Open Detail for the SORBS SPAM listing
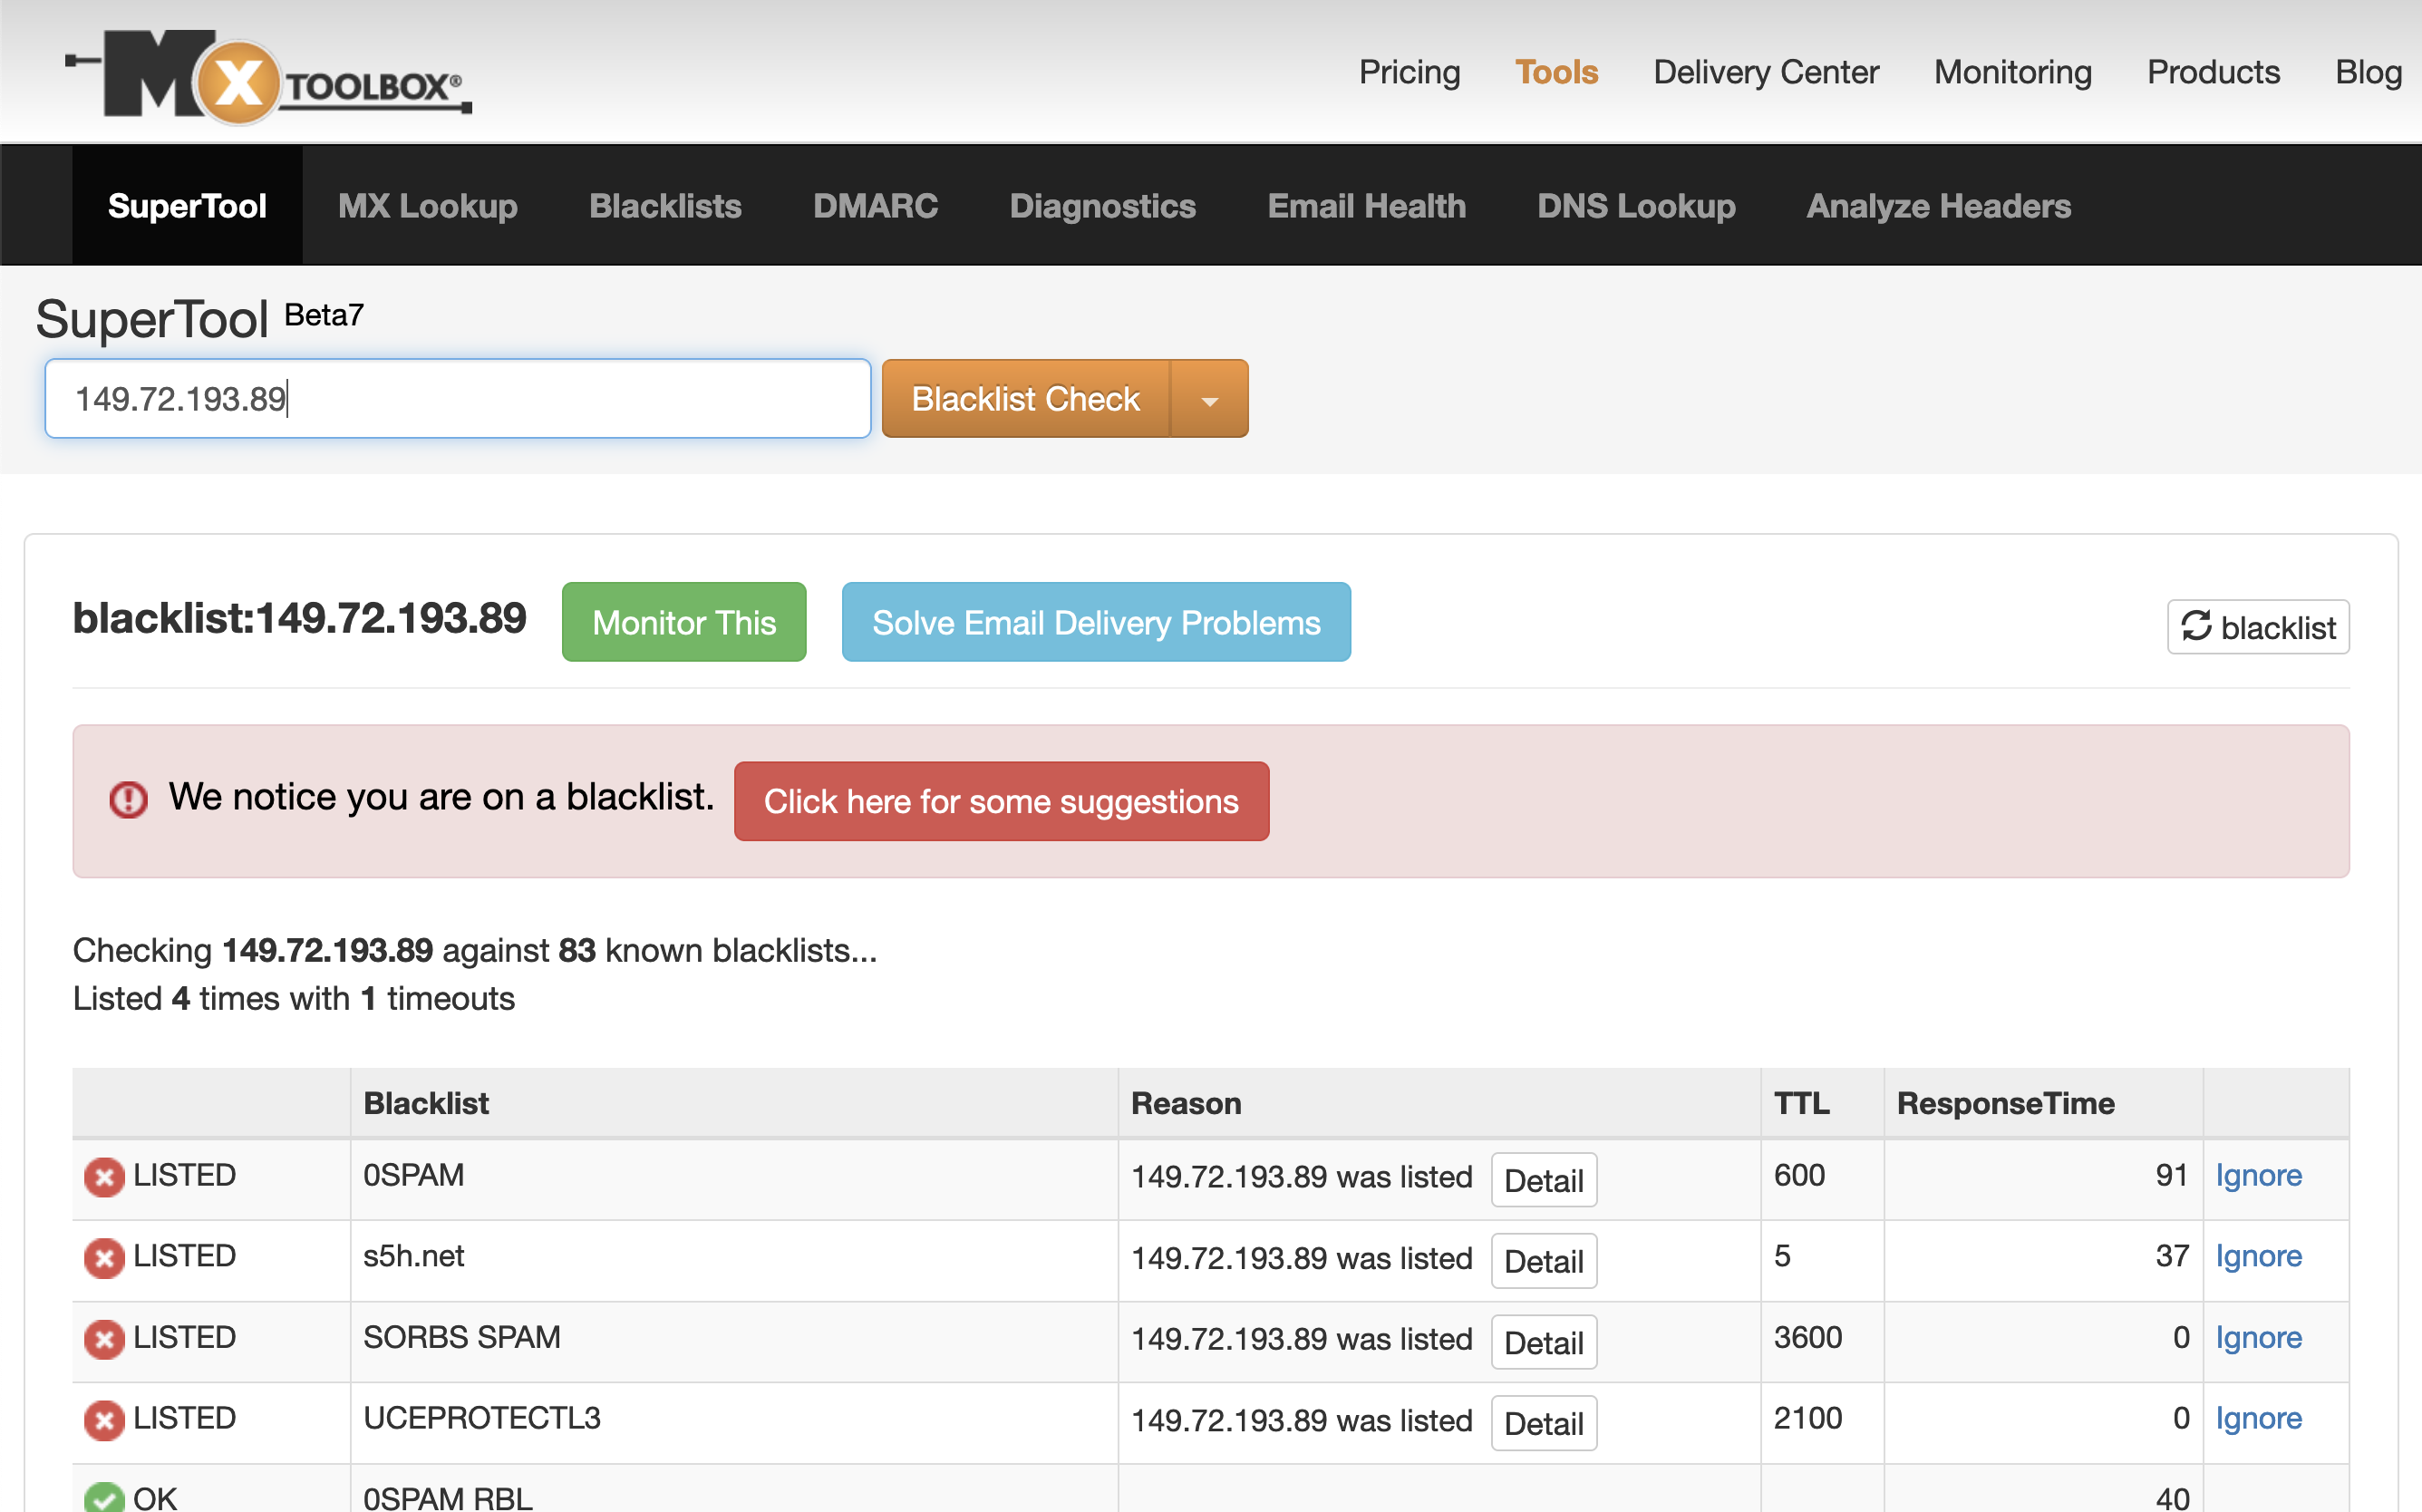Screen dimensions: 2422x1512 click(1544, 1342)
